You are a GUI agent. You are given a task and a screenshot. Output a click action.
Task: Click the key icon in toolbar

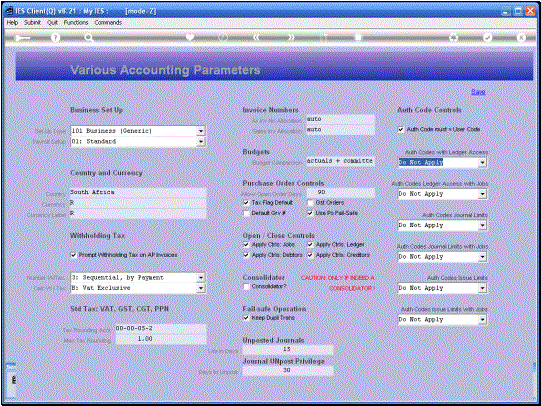[x=22, y=38]
